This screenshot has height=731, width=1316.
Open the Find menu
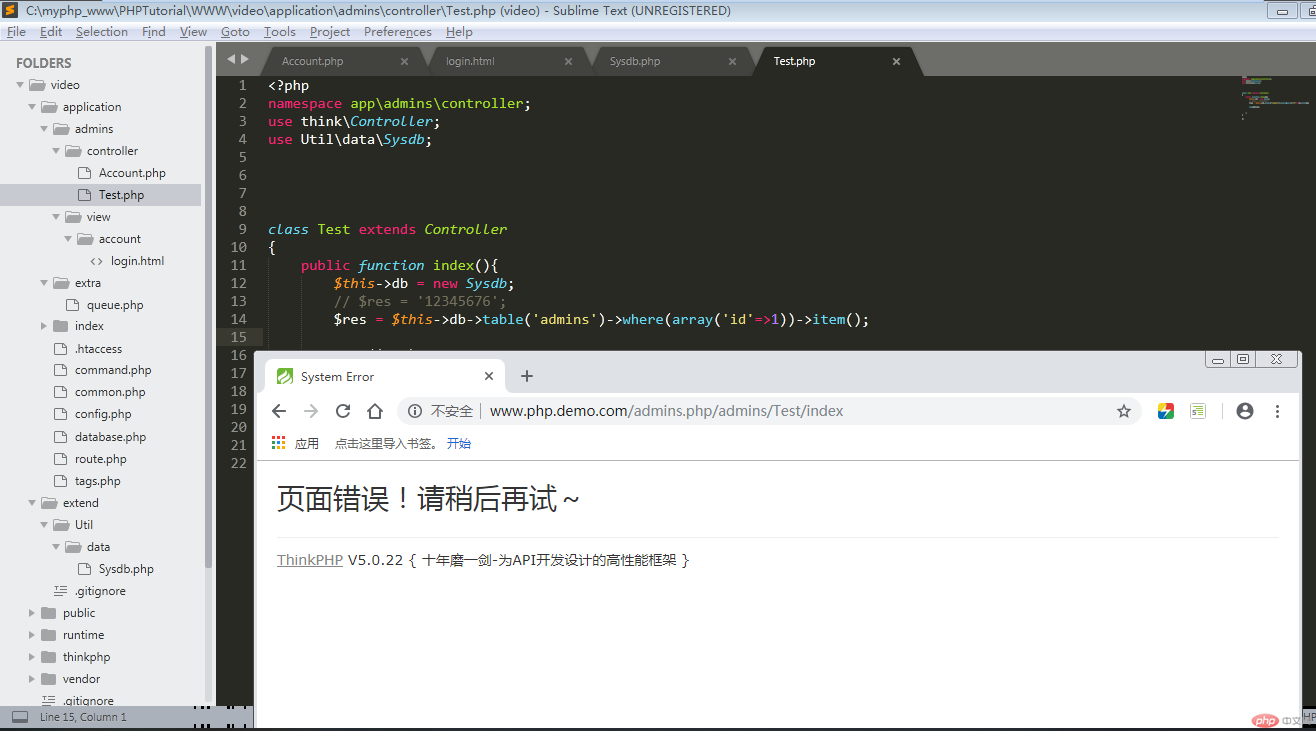pyautogui.click(x=154, y=32)
